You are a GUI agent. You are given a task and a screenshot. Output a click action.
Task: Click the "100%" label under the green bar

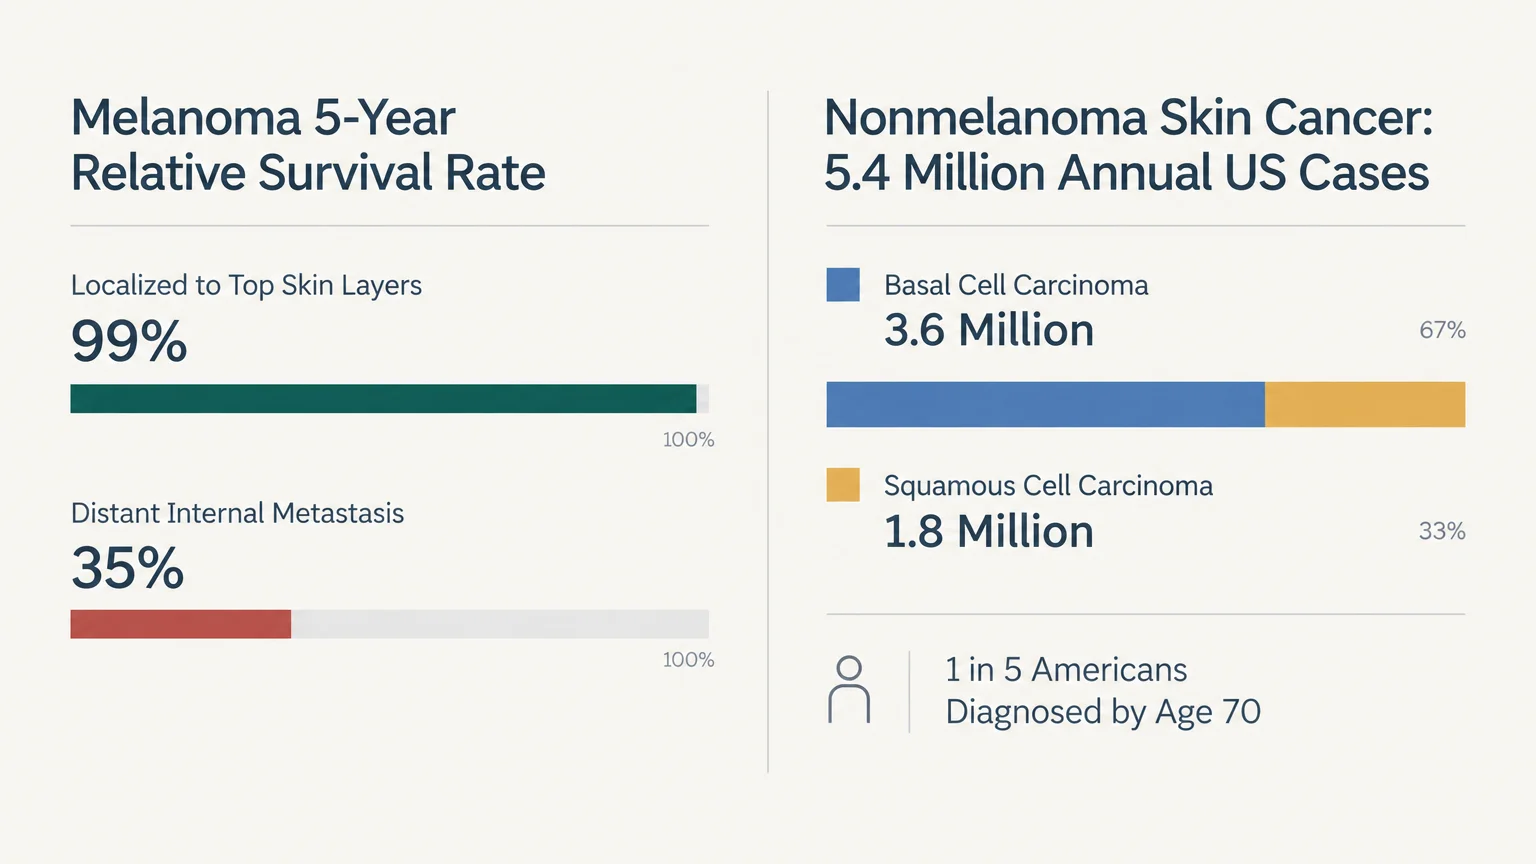click(x=688, y=439)
